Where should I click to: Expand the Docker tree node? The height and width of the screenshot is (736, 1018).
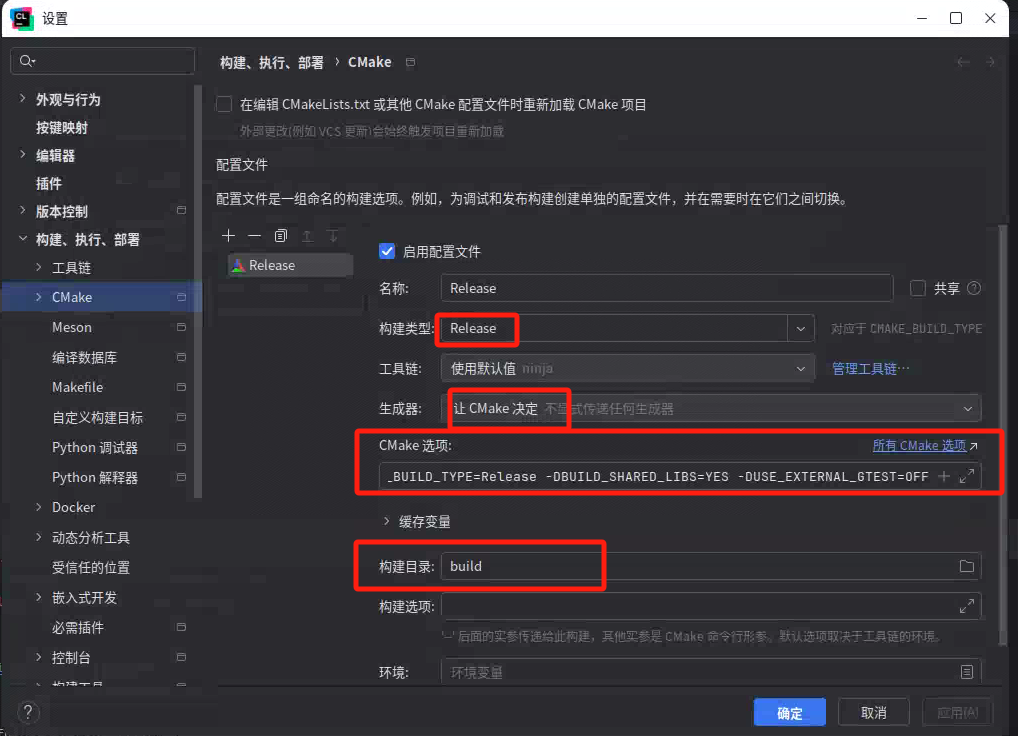(x=39, y=507)
